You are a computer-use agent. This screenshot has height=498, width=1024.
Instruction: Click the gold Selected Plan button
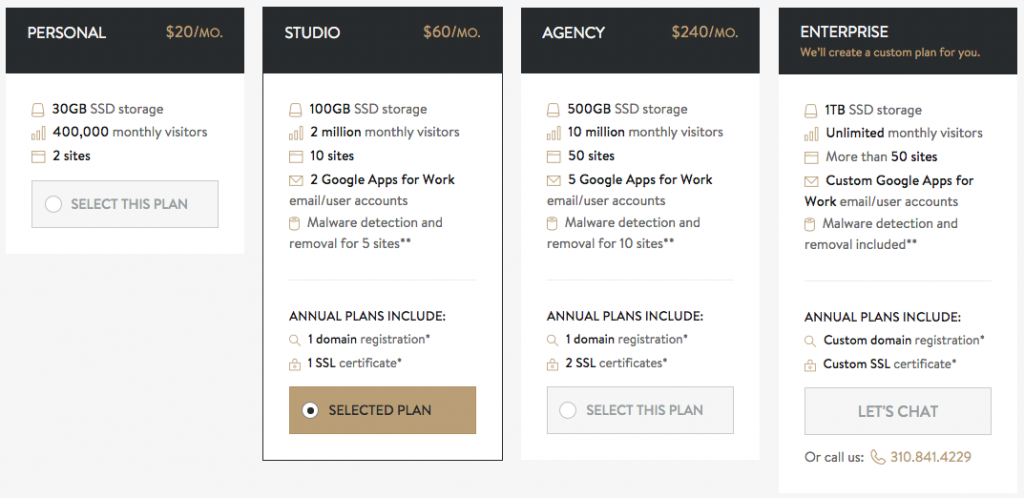coord(383,410)
